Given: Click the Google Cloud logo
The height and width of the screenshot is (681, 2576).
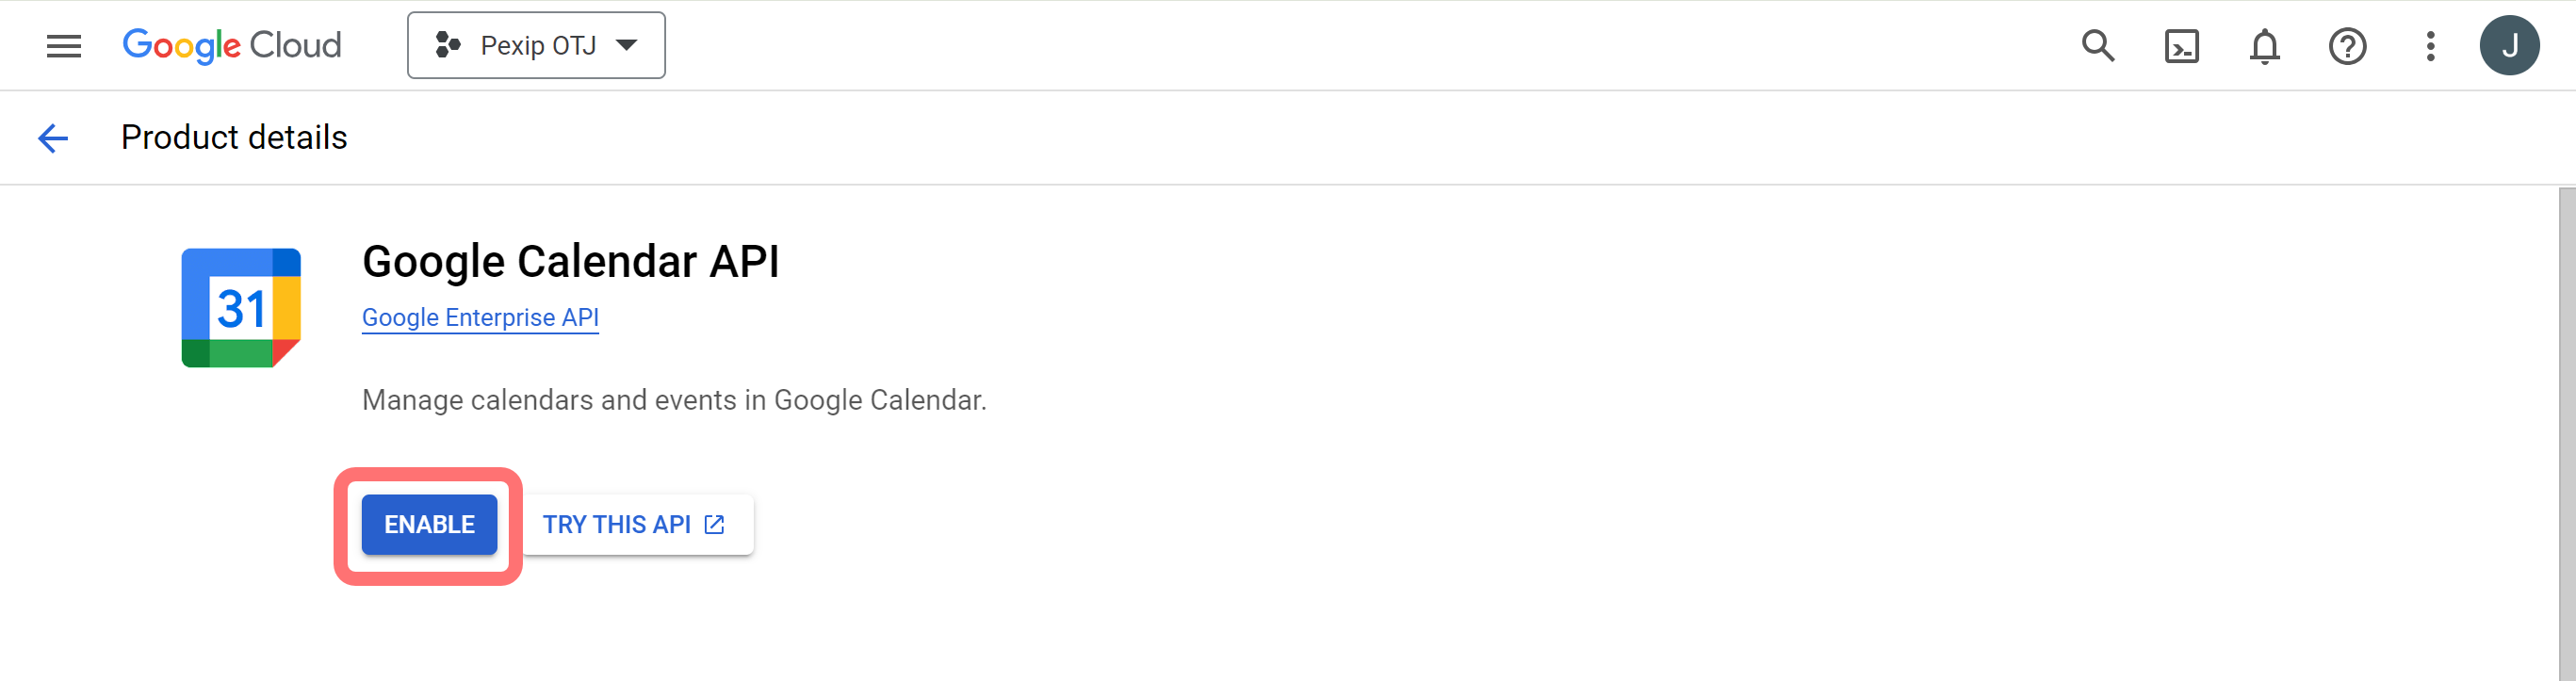Looking at the screenshot, I should (x=232, y=46).
